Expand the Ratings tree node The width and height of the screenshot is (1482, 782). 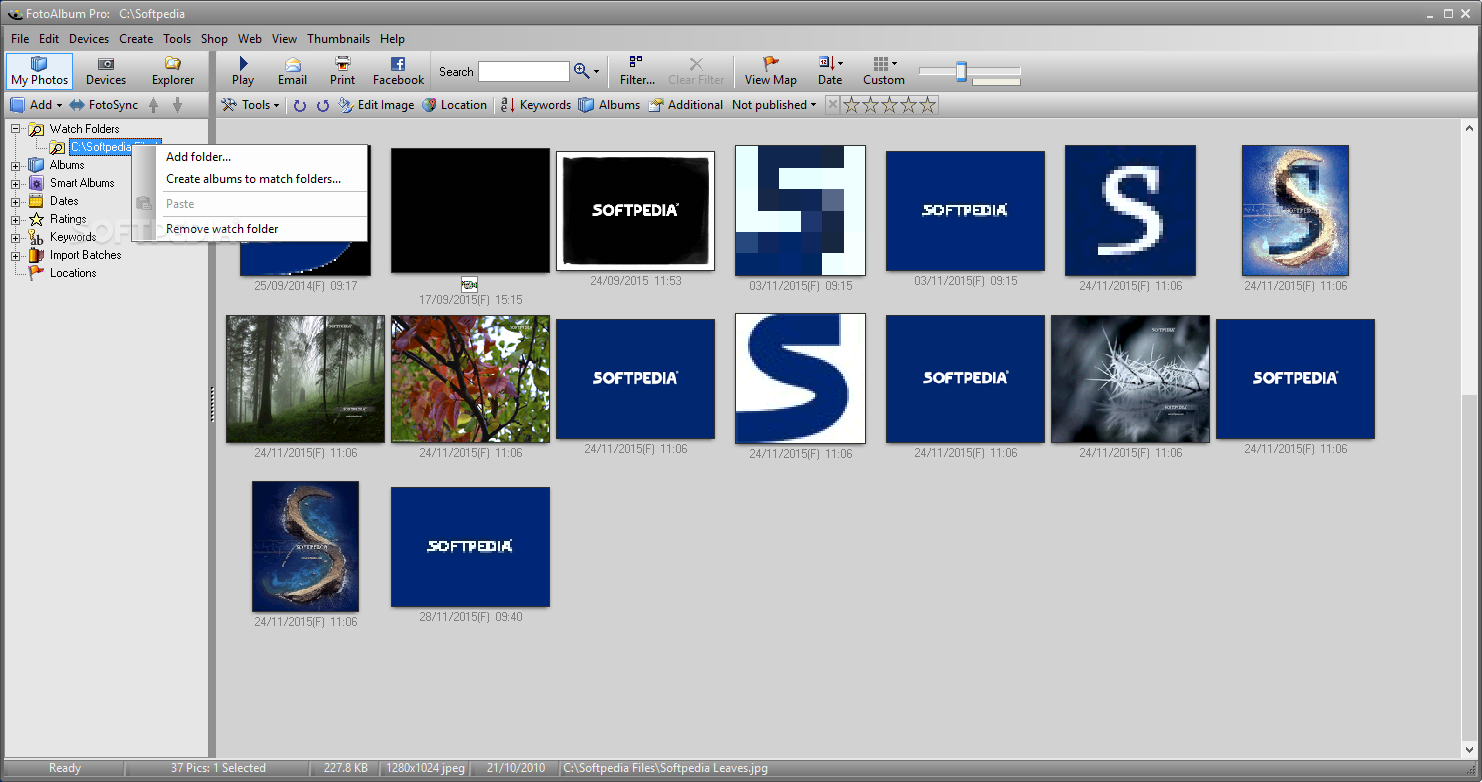(16, 219)
